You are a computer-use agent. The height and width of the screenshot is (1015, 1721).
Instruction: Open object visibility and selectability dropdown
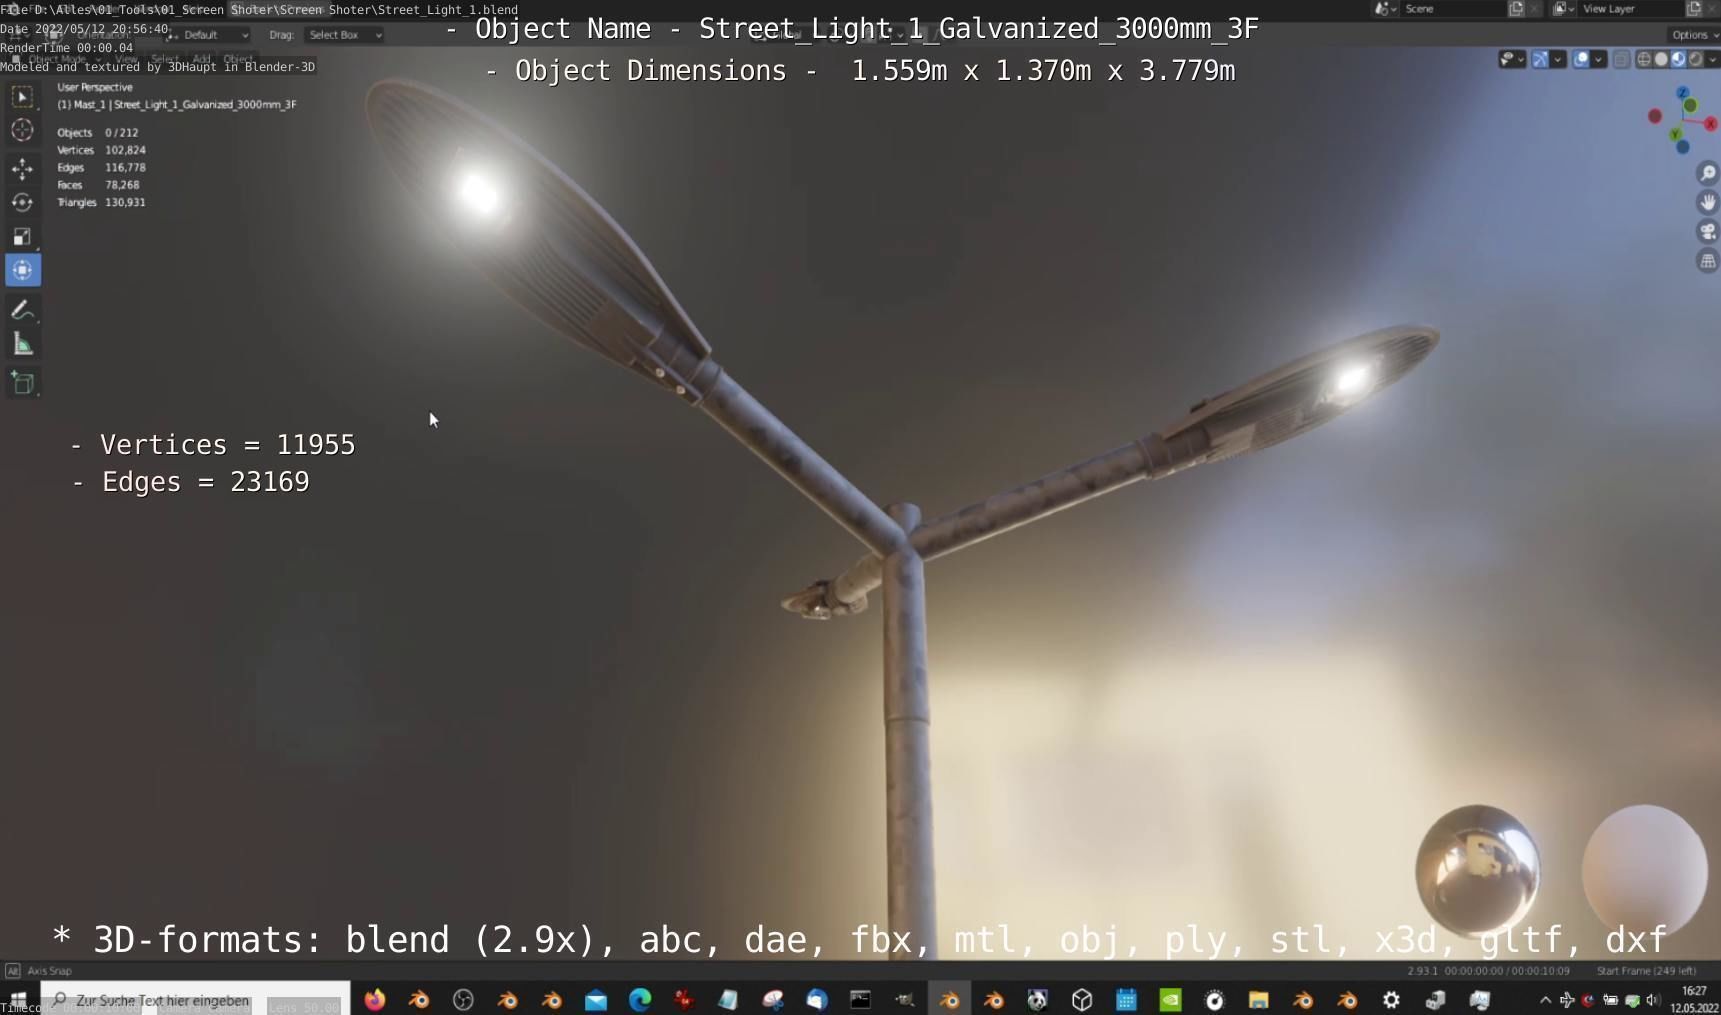tap(1512, 59)
